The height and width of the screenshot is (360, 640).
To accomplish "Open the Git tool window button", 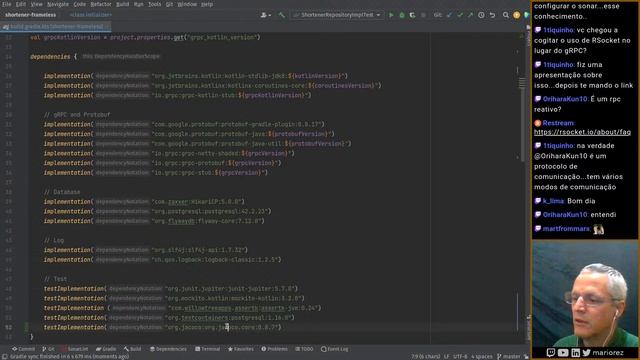I will coord(48,349).
